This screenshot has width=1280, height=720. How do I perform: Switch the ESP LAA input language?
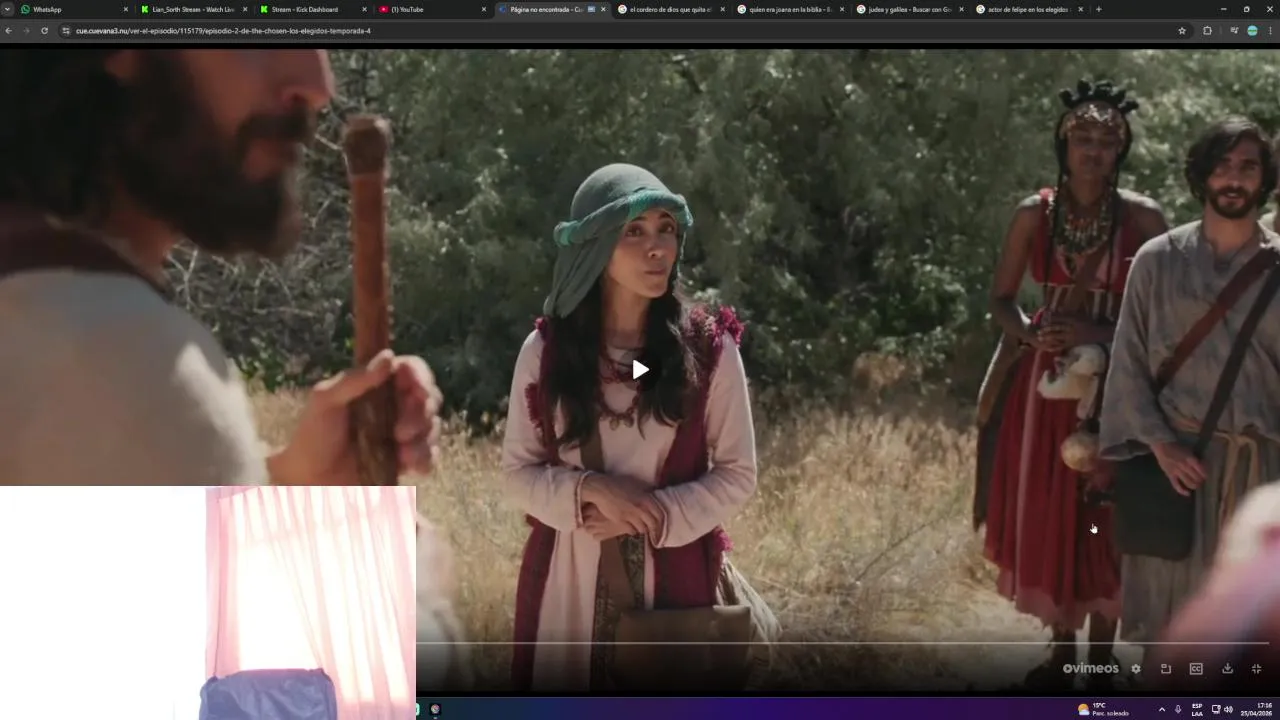(1197, 709)
